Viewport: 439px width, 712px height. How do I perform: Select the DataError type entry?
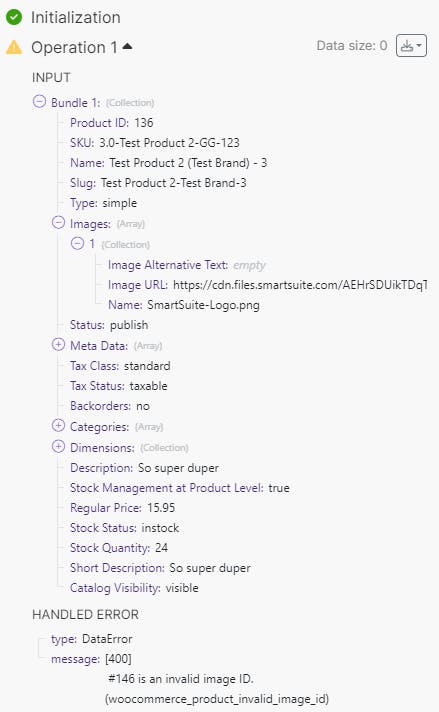pyautogui.click(x=92, y=639)
